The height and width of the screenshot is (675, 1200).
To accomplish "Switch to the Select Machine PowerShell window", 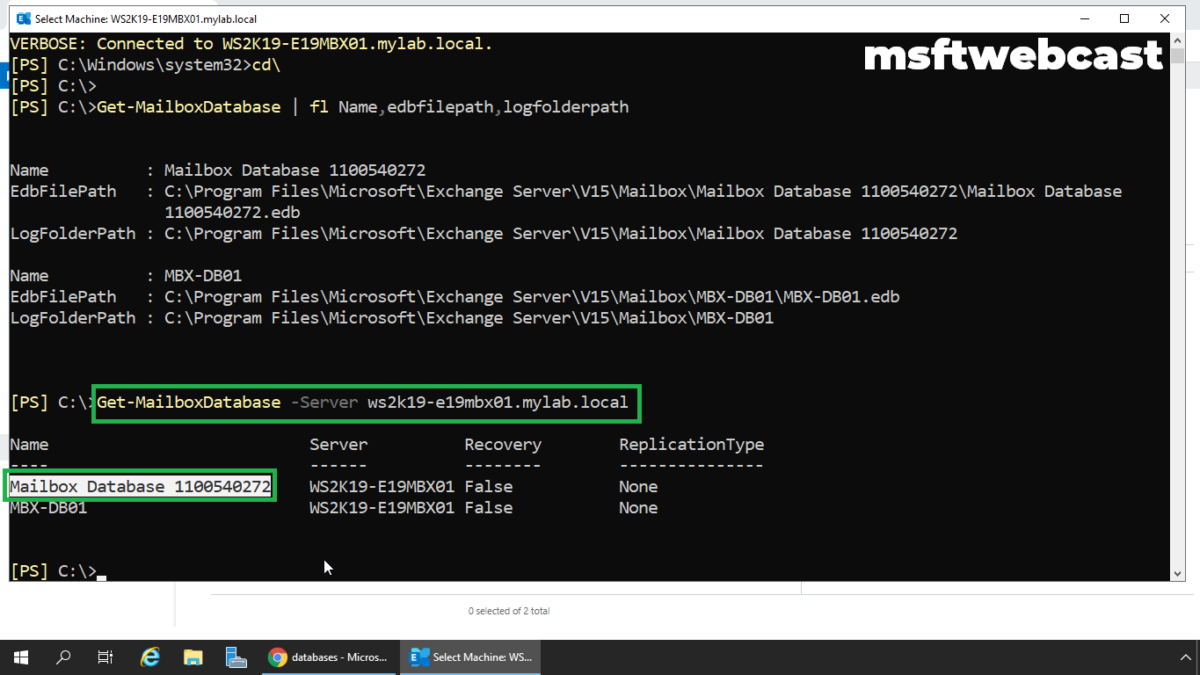I will [x=470, y=657].
